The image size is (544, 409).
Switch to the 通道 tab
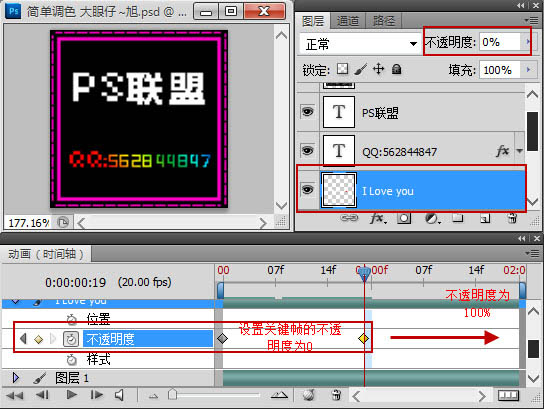(348, 21)
